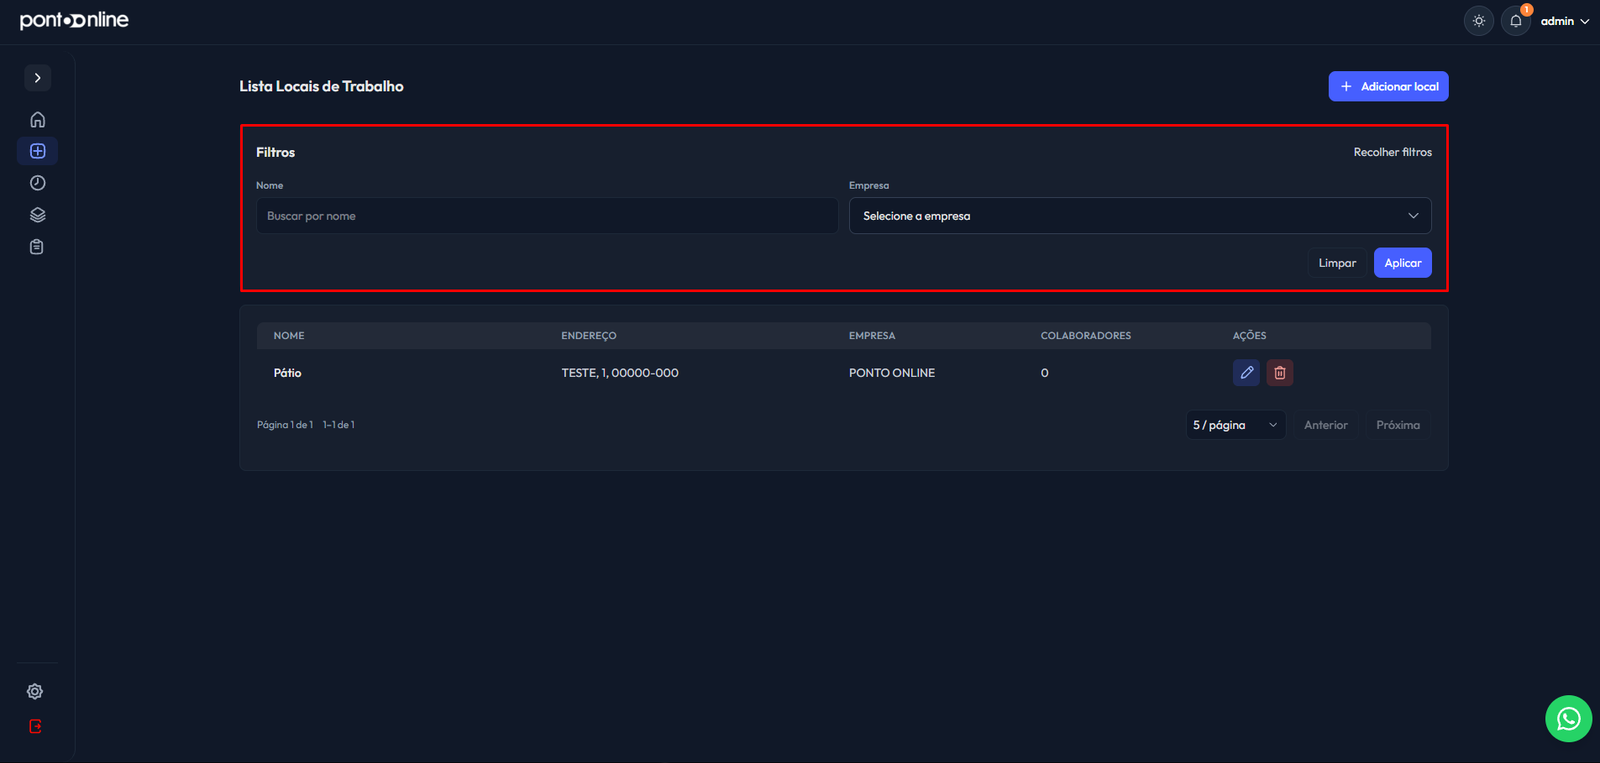Click the Aplicar filter button
Screen dimensions: 1600x763
(1403, 263)
